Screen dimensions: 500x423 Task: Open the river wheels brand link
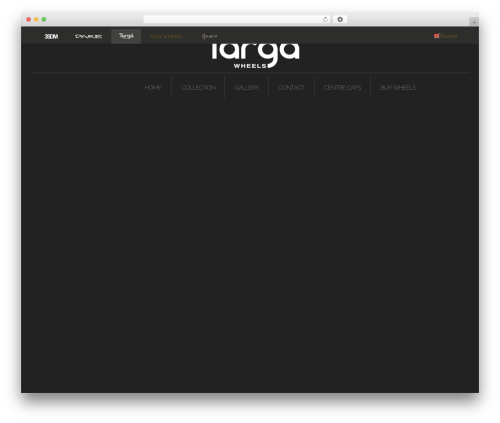[166, 36]
